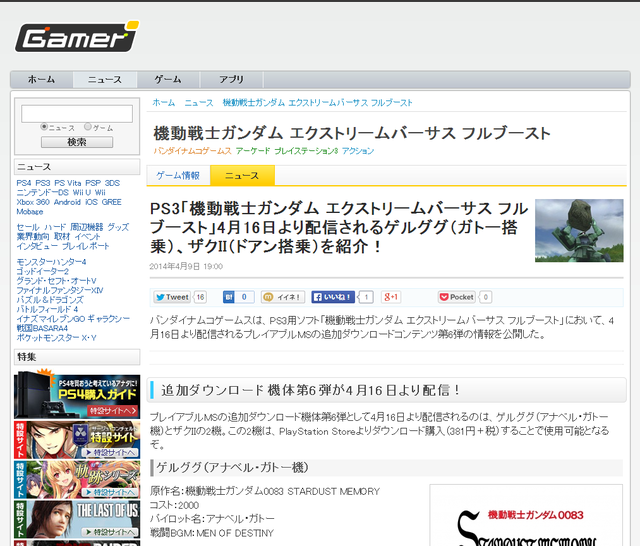Open the Wii U category link

[82, 192]
